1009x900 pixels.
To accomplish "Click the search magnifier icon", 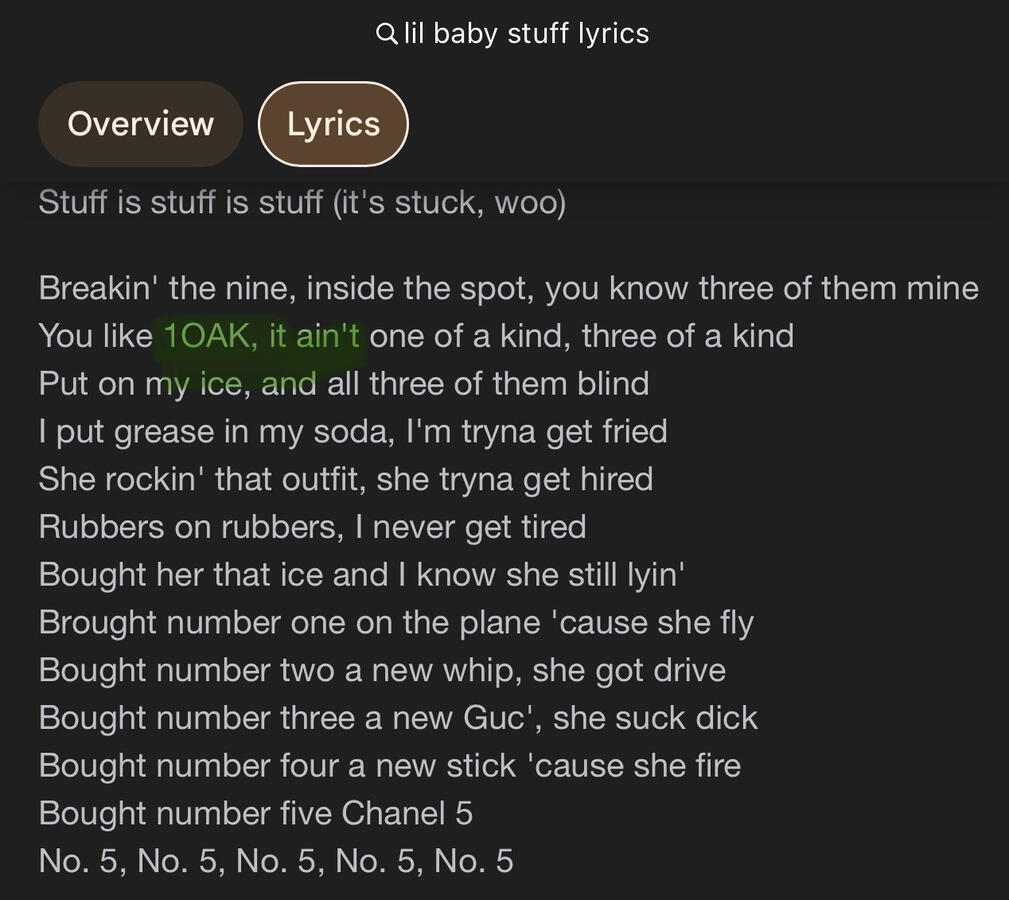I will pos(386,34).
